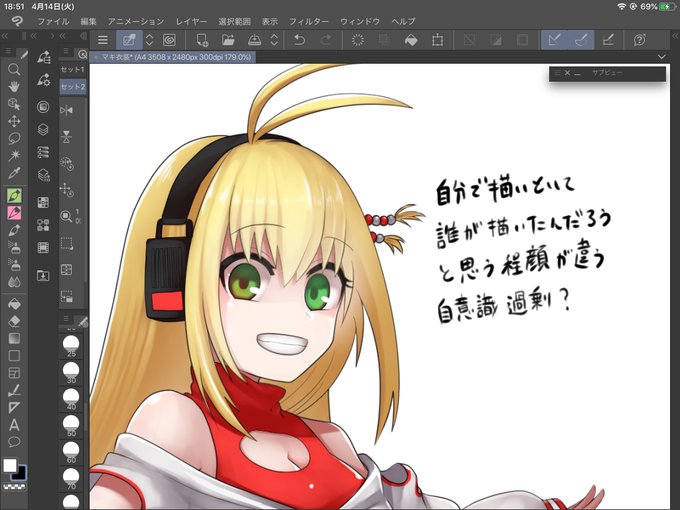Select the Text tool A
Screen dimensions: 680x510
[x=14, y=425]
